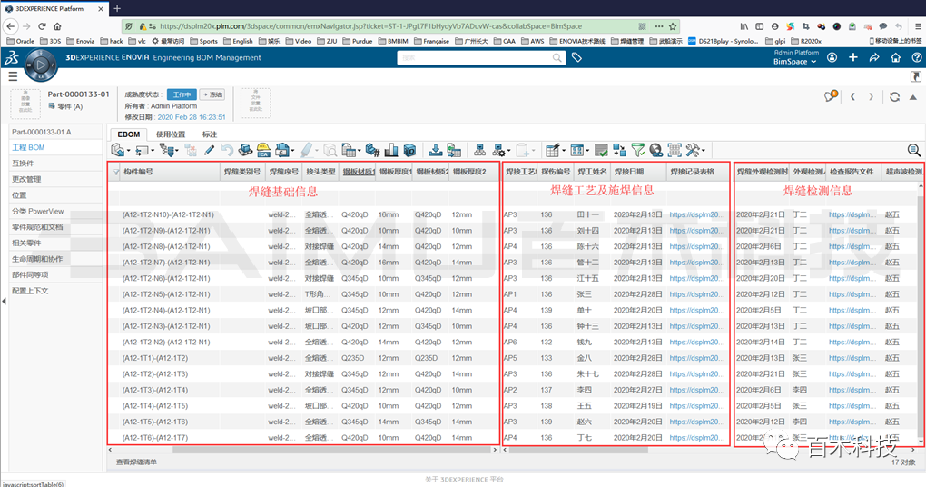927x487 pixels.
Task: Click the refresh icon at top right
Action: tap(895, 97)
